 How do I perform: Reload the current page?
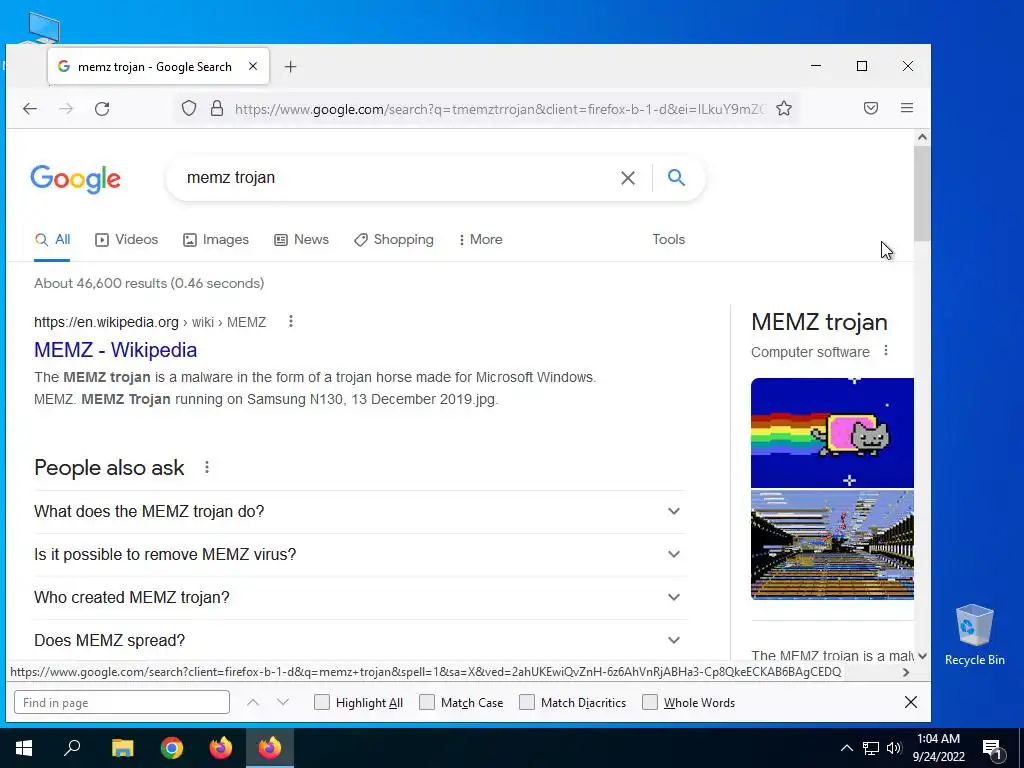tap(102, 108)
